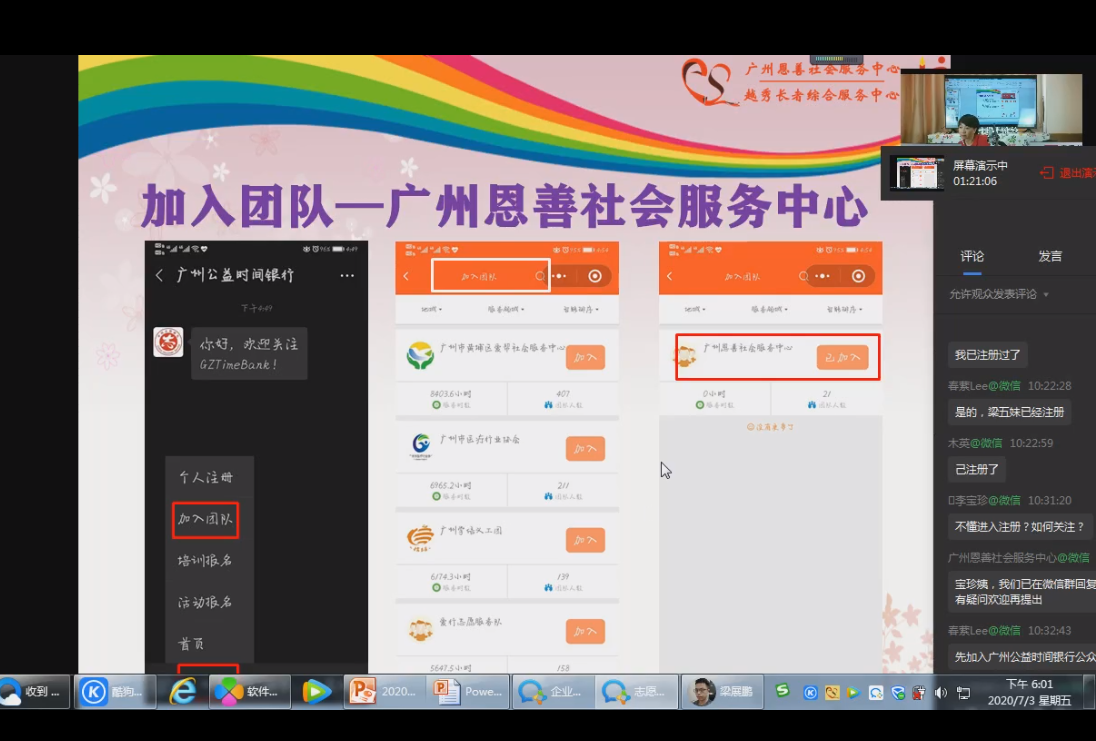Click the red 退出演示 exit button

click(x=1068, y=173)
